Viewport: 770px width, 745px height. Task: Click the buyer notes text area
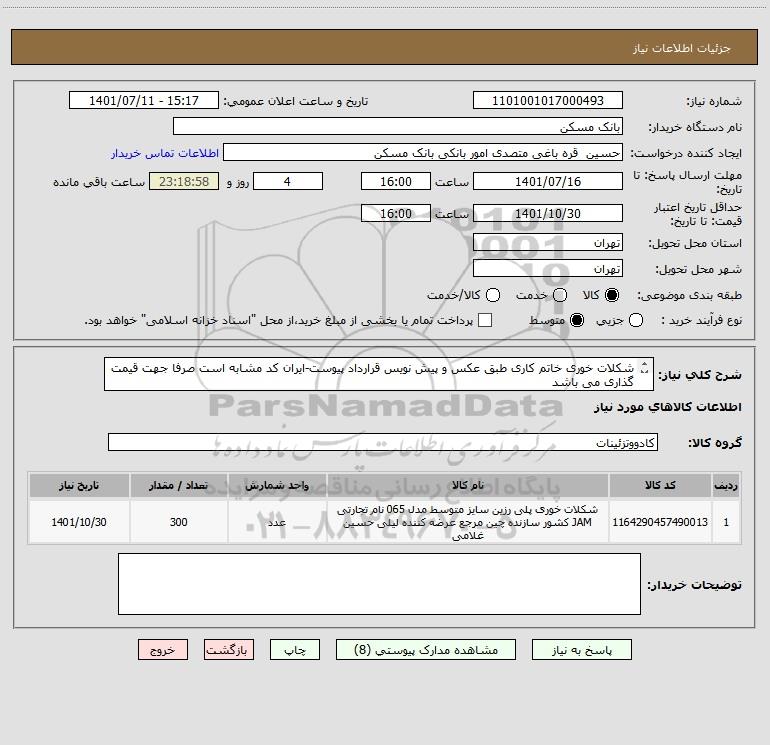pos(379,584)
